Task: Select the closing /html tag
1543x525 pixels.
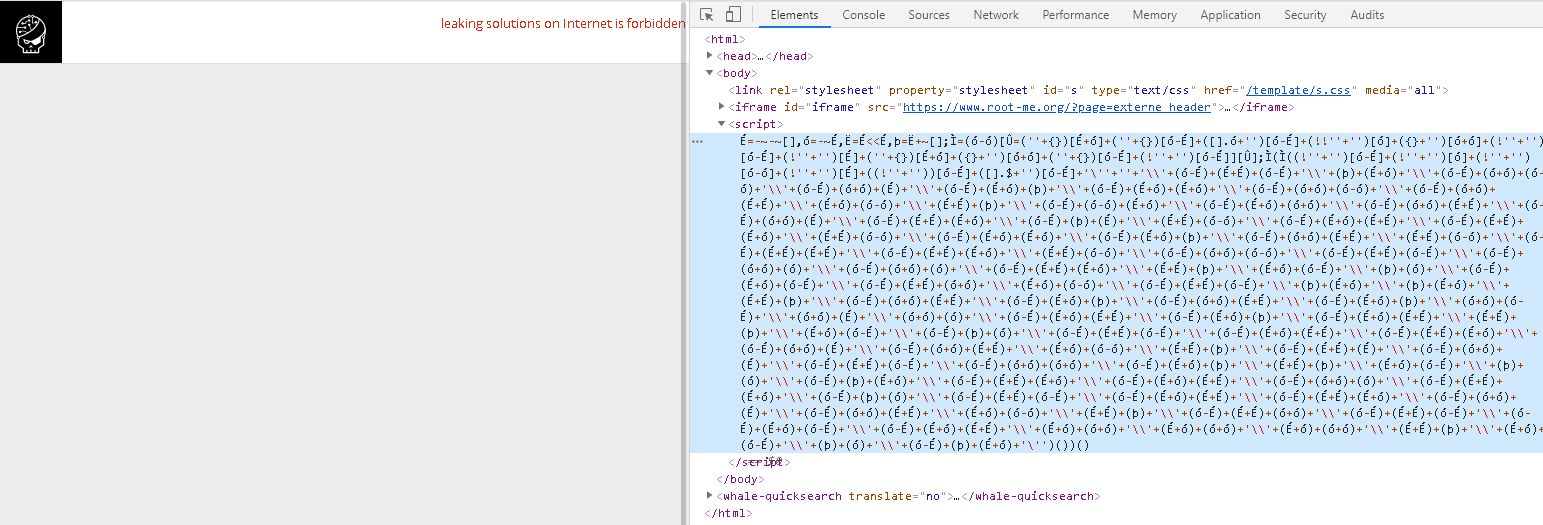Action: coord(728,513)
